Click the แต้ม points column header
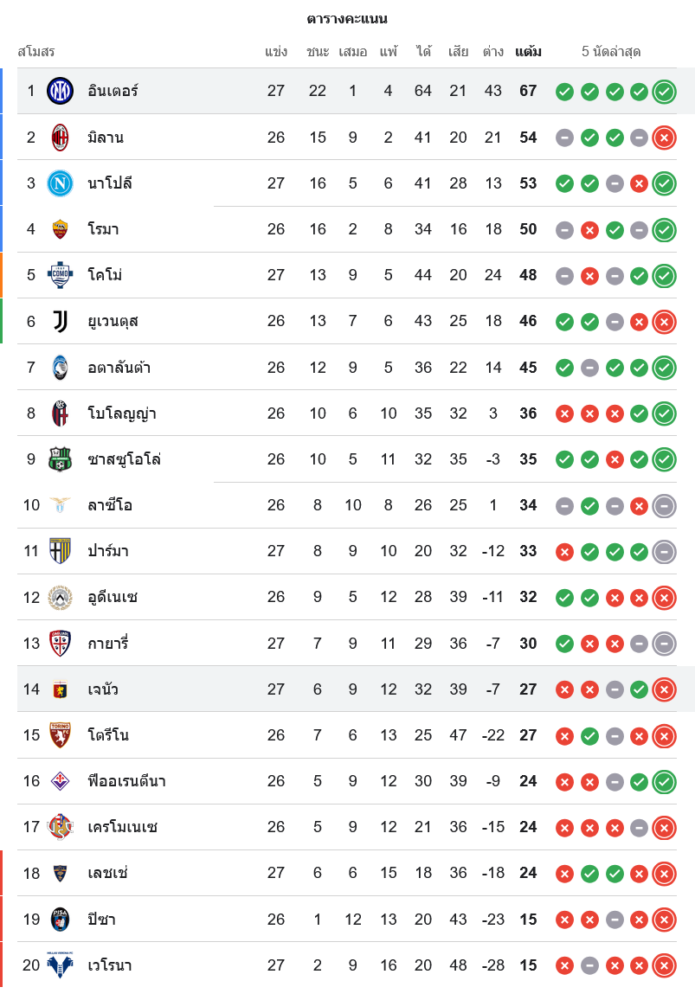The width and height of the screenshot is (695, 1000). [x=528, y=52]
